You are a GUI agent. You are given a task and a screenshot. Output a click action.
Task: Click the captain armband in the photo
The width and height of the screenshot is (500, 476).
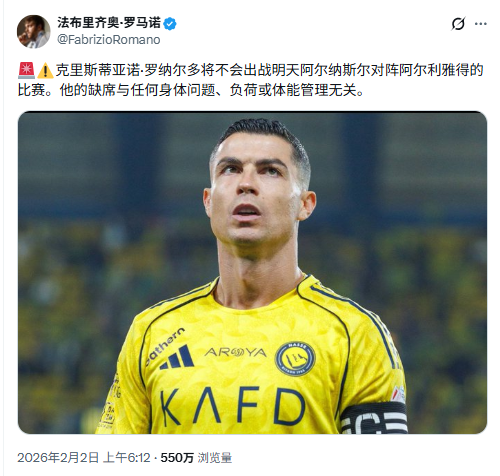click(x=374, y=418)
